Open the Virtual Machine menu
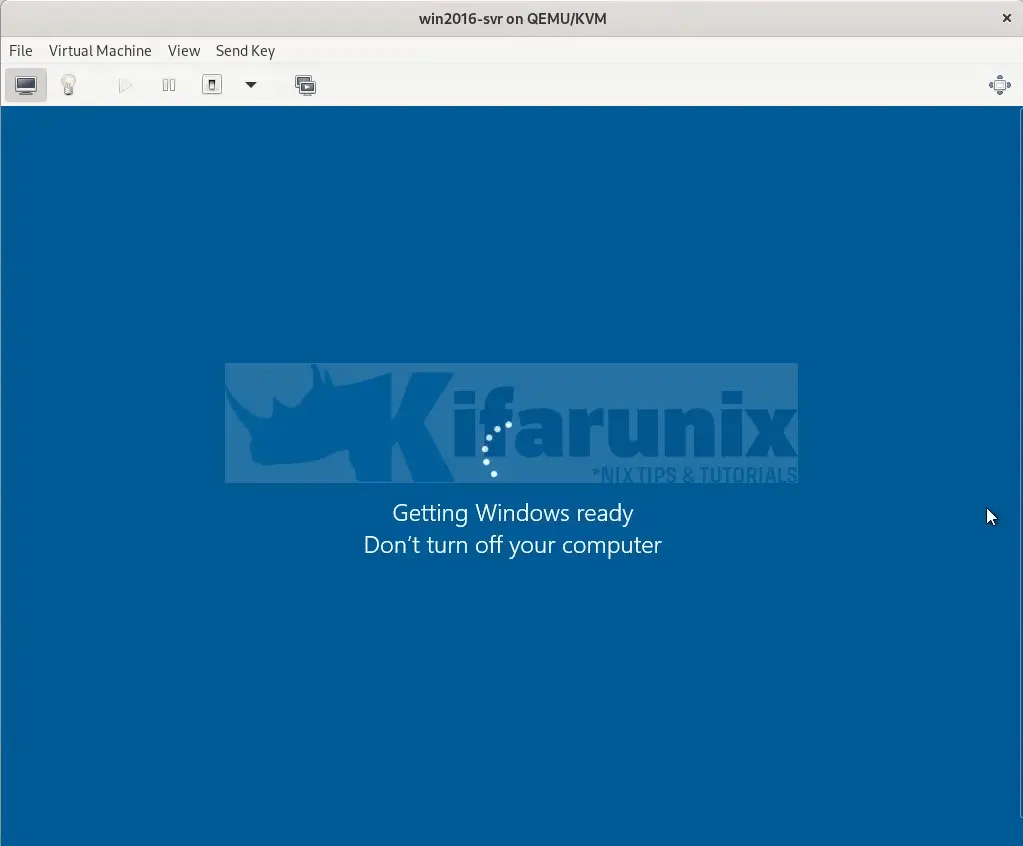1023x846 pixels. (100, 51)
